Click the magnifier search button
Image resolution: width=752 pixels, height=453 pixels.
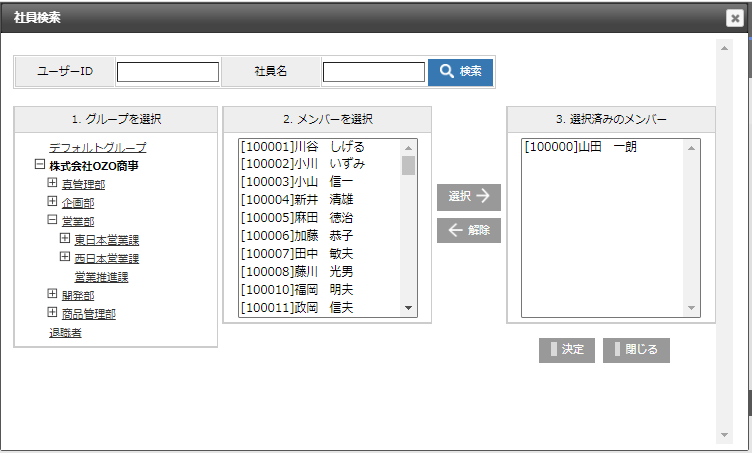coord(460,72)
